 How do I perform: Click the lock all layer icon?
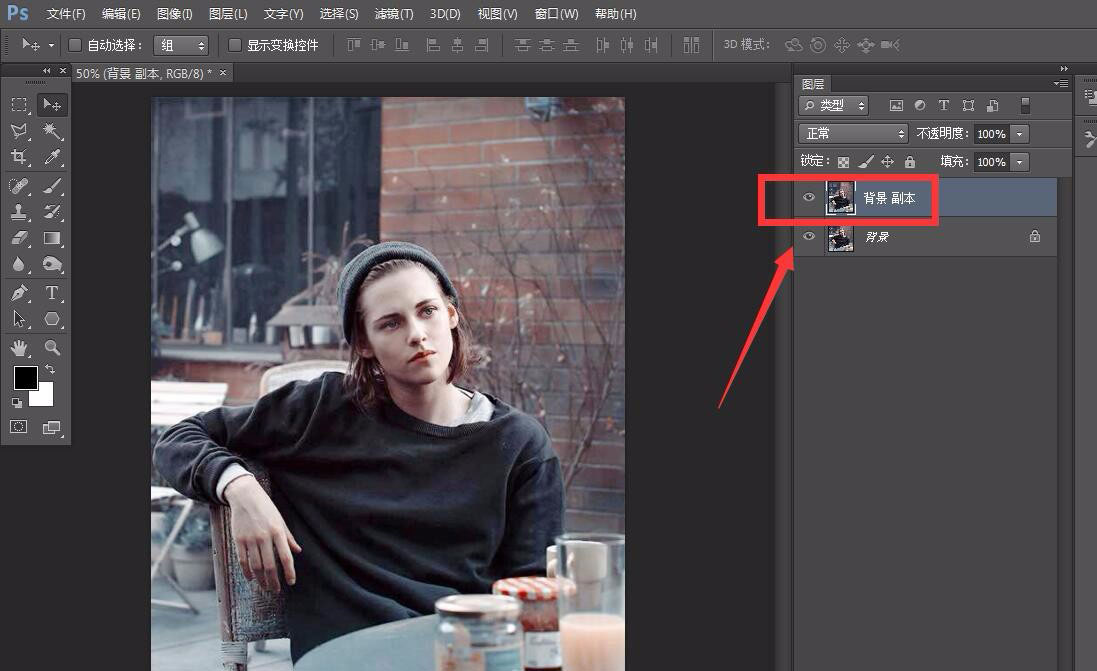pyautogui.click(x=909, y=162)
